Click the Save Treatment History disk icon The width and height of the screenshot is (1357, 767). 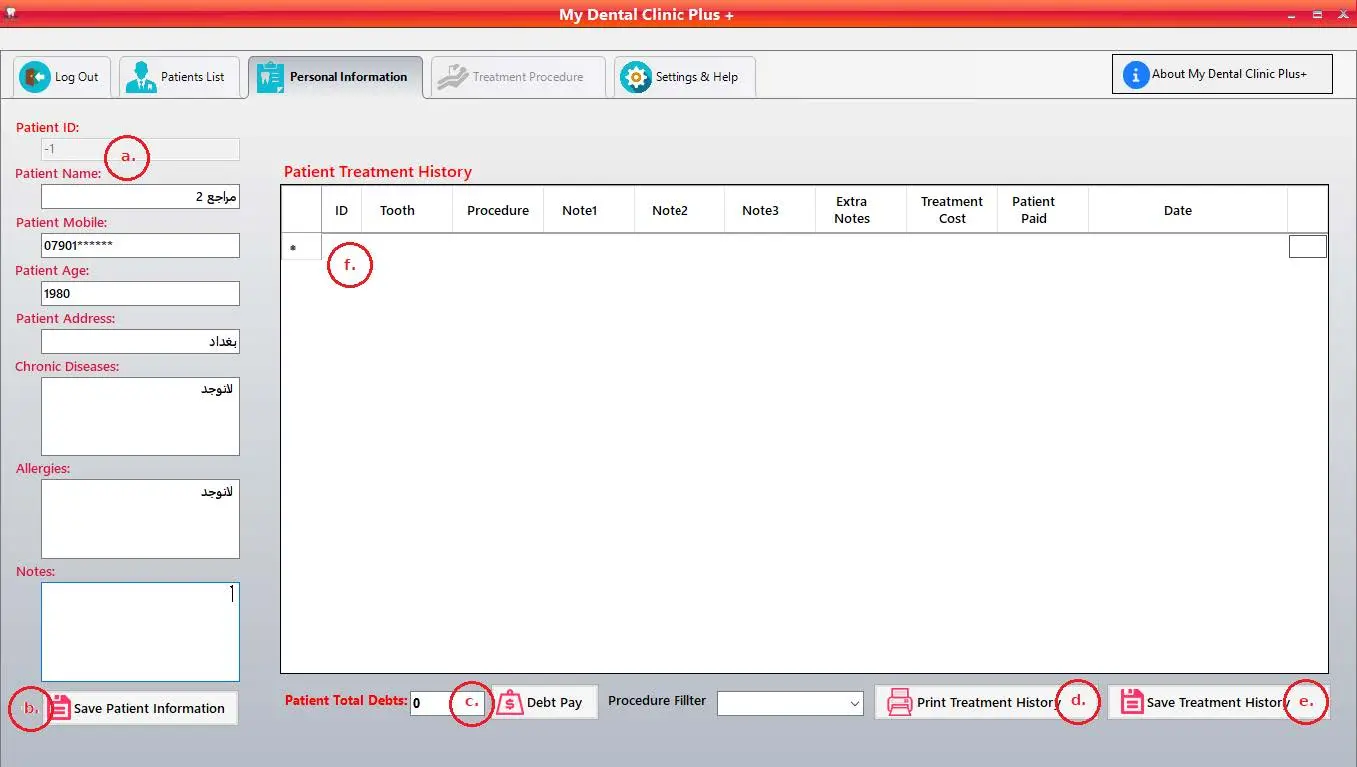[1131, 702]
